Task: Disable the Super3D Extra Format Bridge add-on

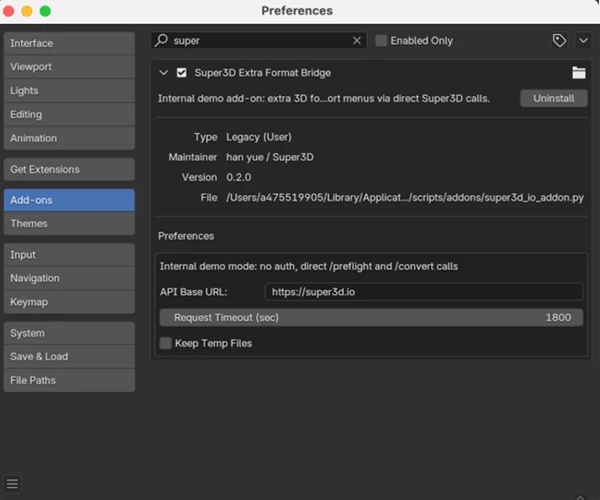Action: [181, 73]
